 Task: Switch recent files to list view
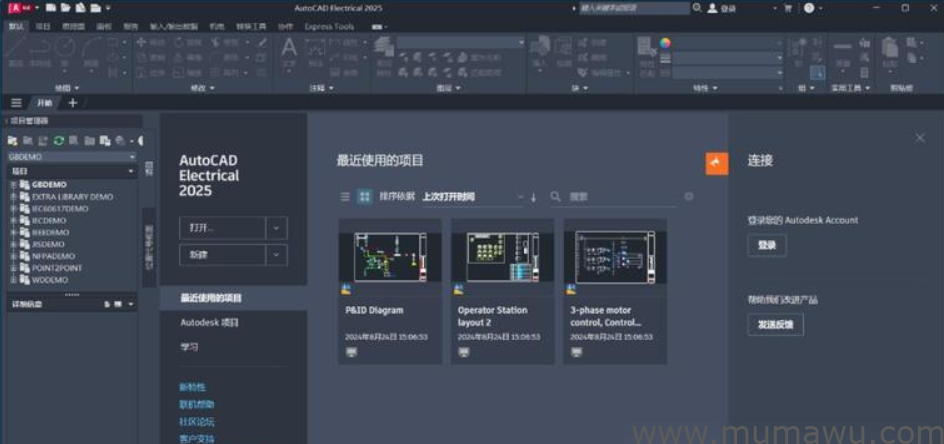345,196
